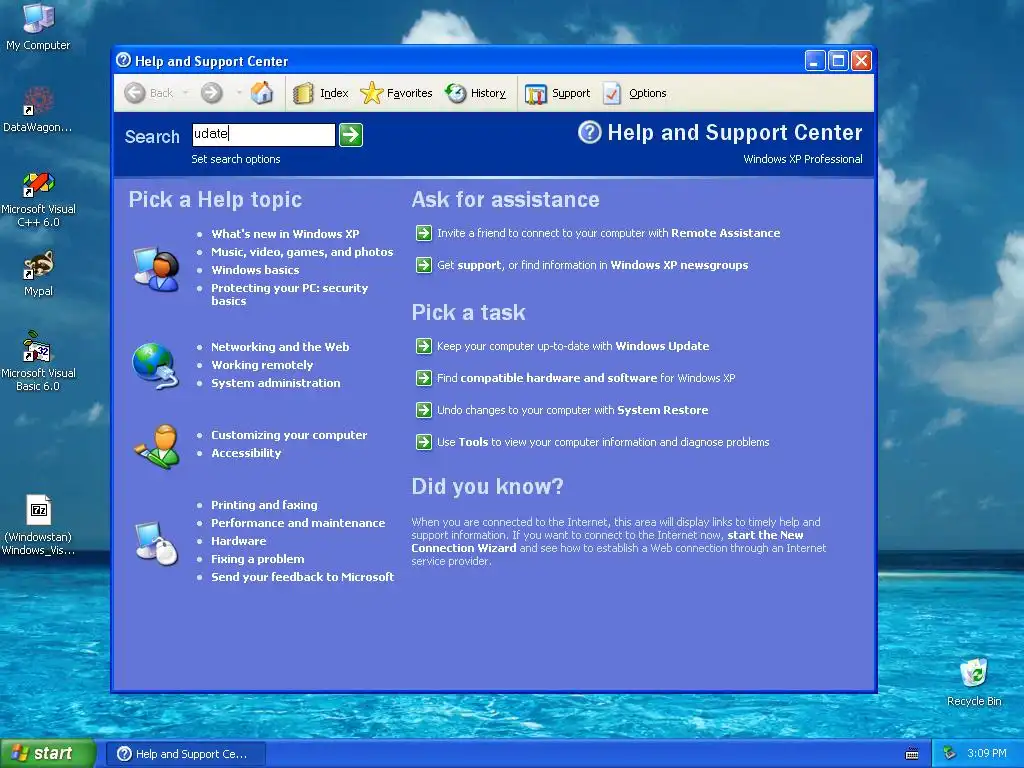Click the green search go arrow

pos(351,135)
